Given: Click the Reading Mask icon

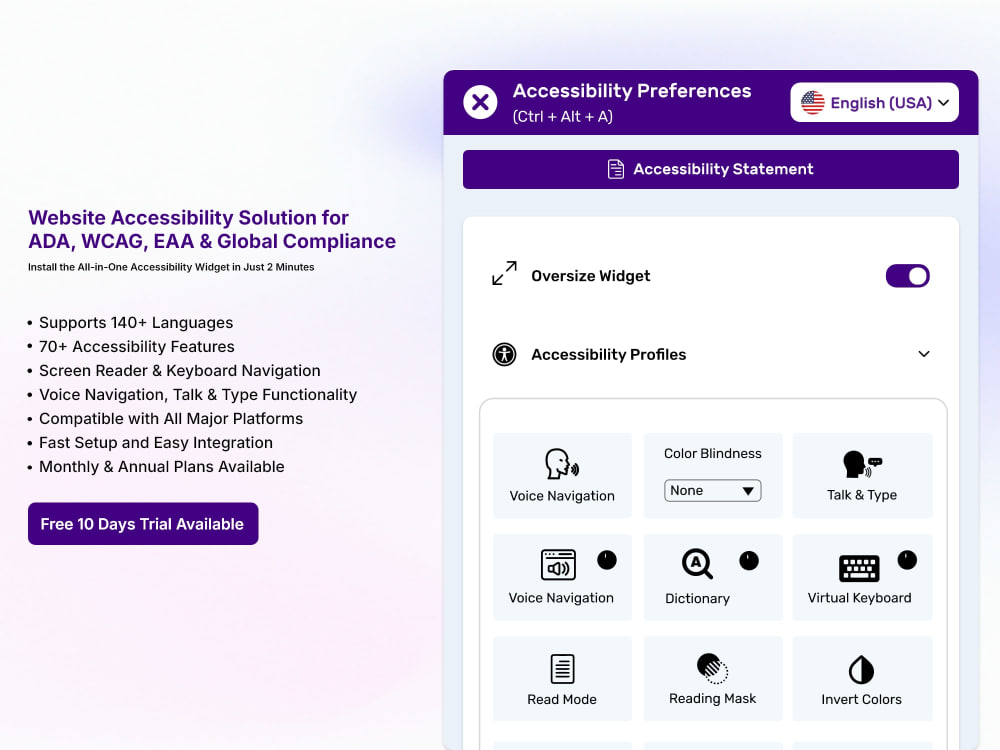Looking at the screenshot, I should [712, 668].
